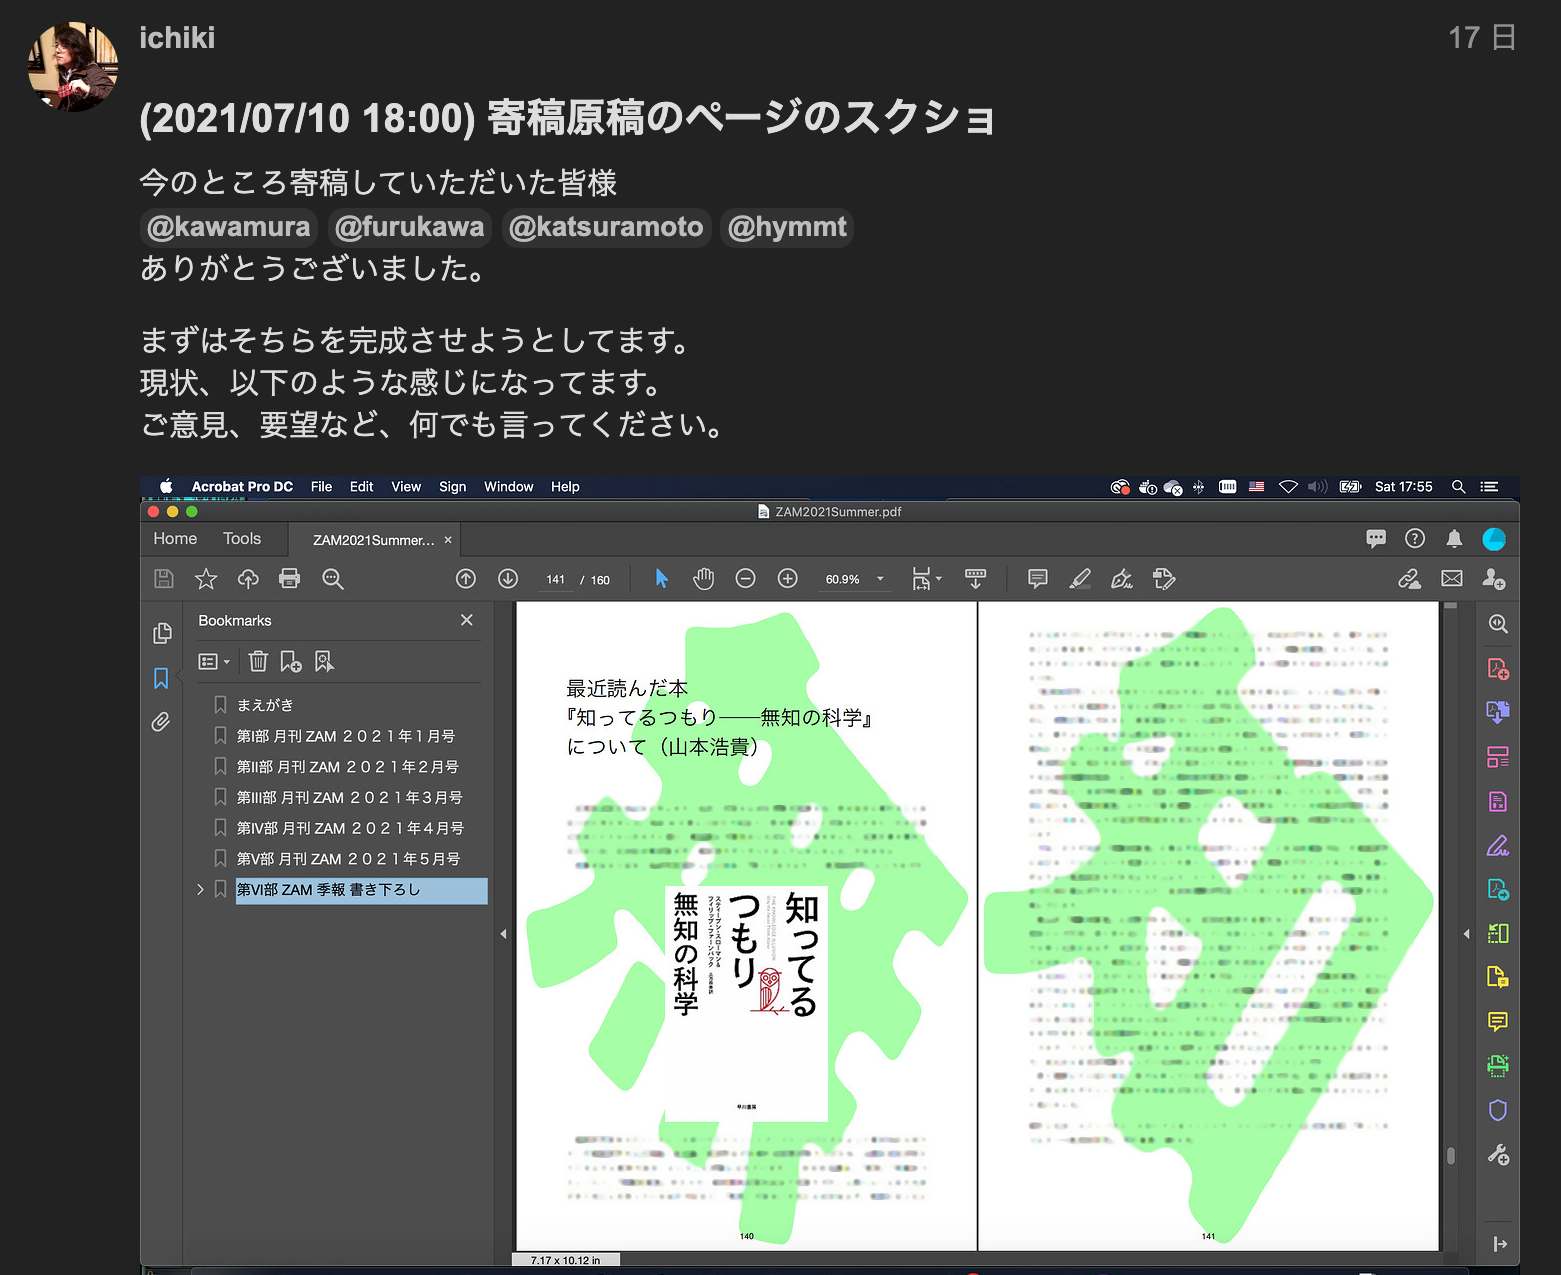Close the Bookmarks panel
Image resolution: width=1561 pixels, height=1275 pixels.
click(x=466, y=620)
